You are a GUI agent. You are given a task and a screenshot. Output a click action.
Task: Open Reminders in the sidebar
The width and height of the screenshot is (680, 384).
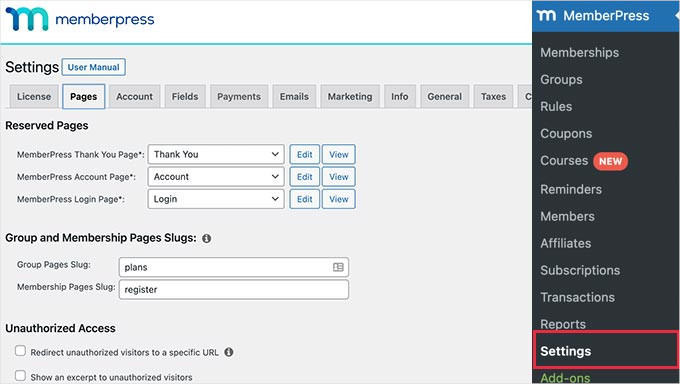tap(571, 189)
